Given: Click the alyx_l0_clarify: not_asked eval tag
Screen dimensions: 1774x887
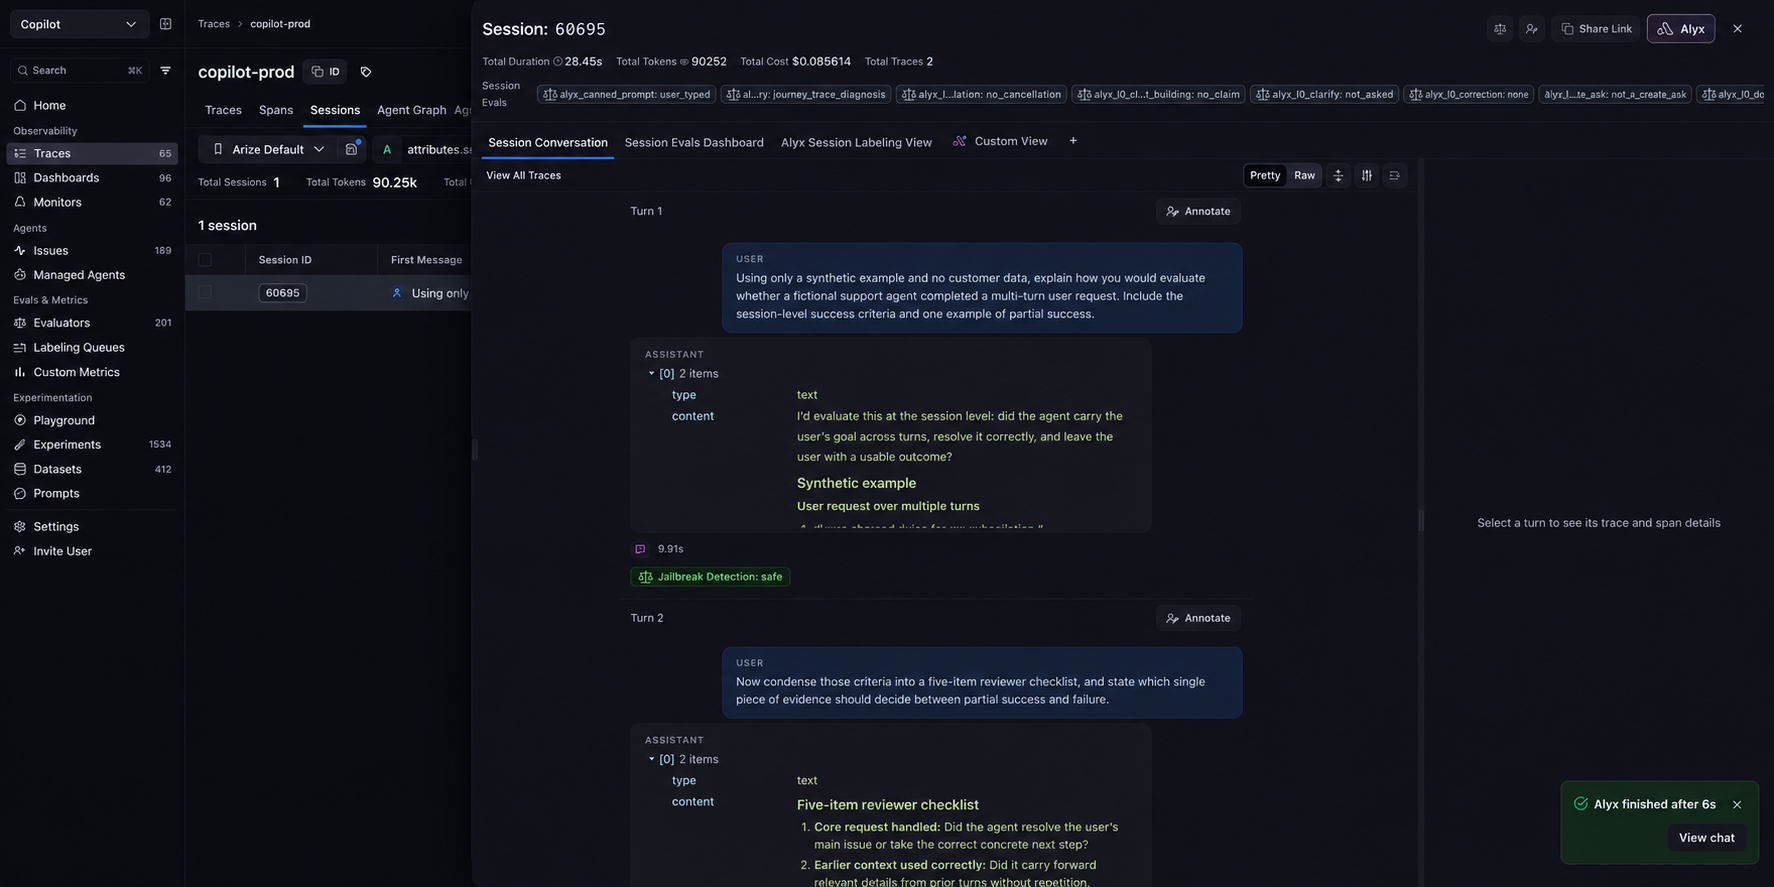Looking at the screenshot, I should pyautogui.click(x=1324, y=95).
